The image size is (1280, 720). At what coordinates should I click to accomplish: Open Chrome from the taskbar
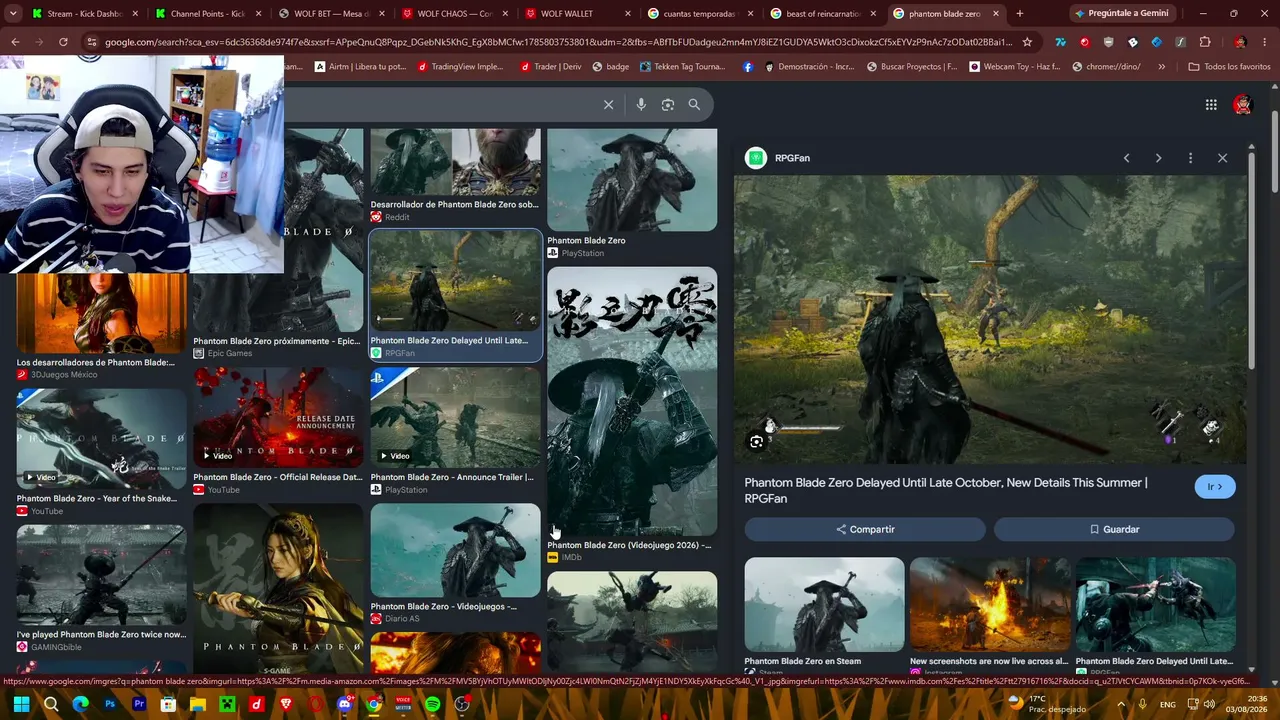(x=373, y=704)
